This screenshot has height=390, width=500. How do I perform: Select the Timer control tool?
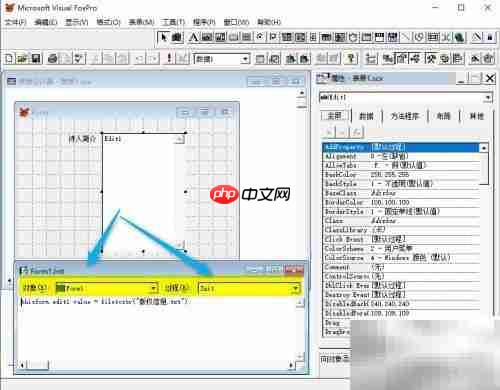353,37
